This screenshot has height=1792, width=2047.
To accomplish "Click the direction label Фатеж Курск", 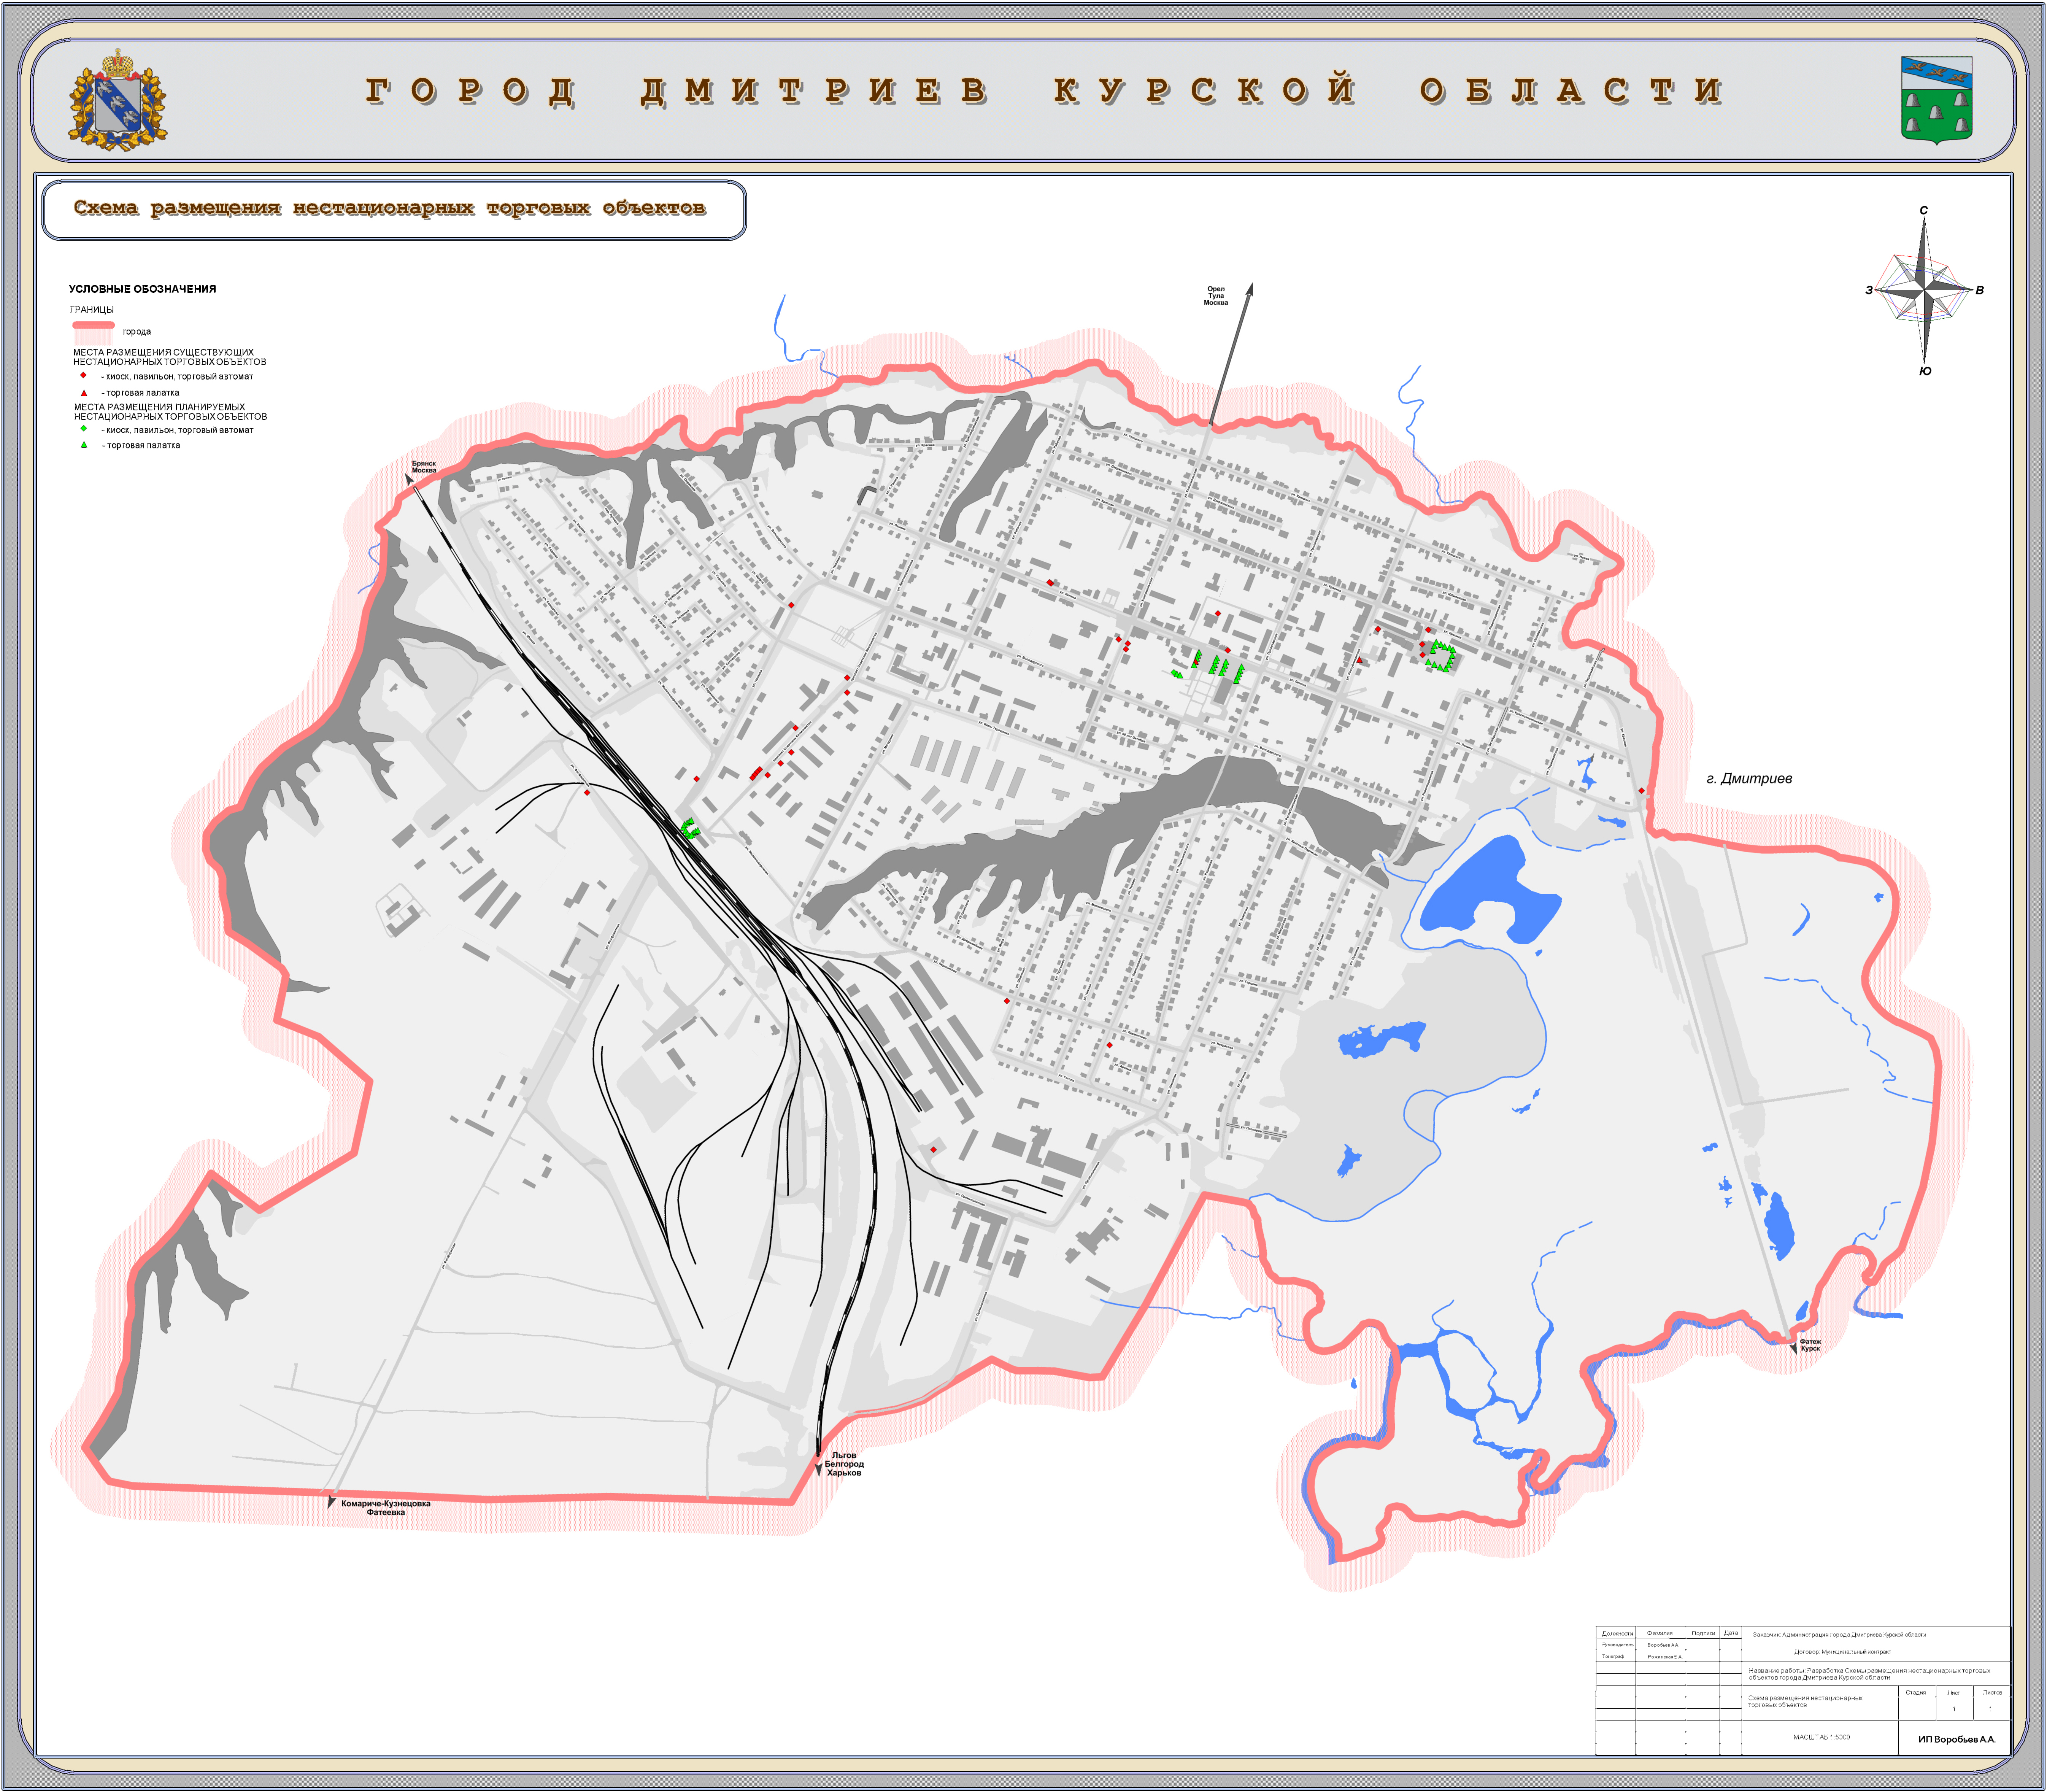I will point(1810,1345).
